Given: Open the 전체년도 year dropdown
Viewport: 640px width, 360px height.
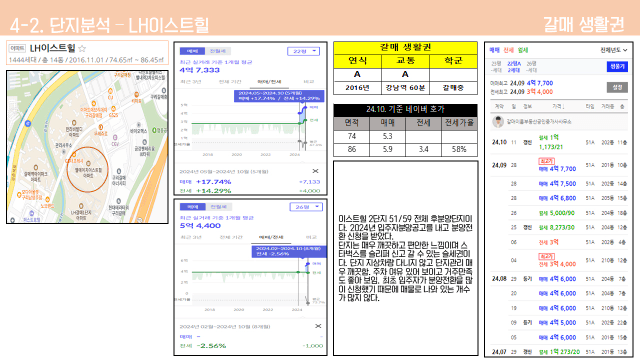Looking at the screenshot, I should click(613, 50).
